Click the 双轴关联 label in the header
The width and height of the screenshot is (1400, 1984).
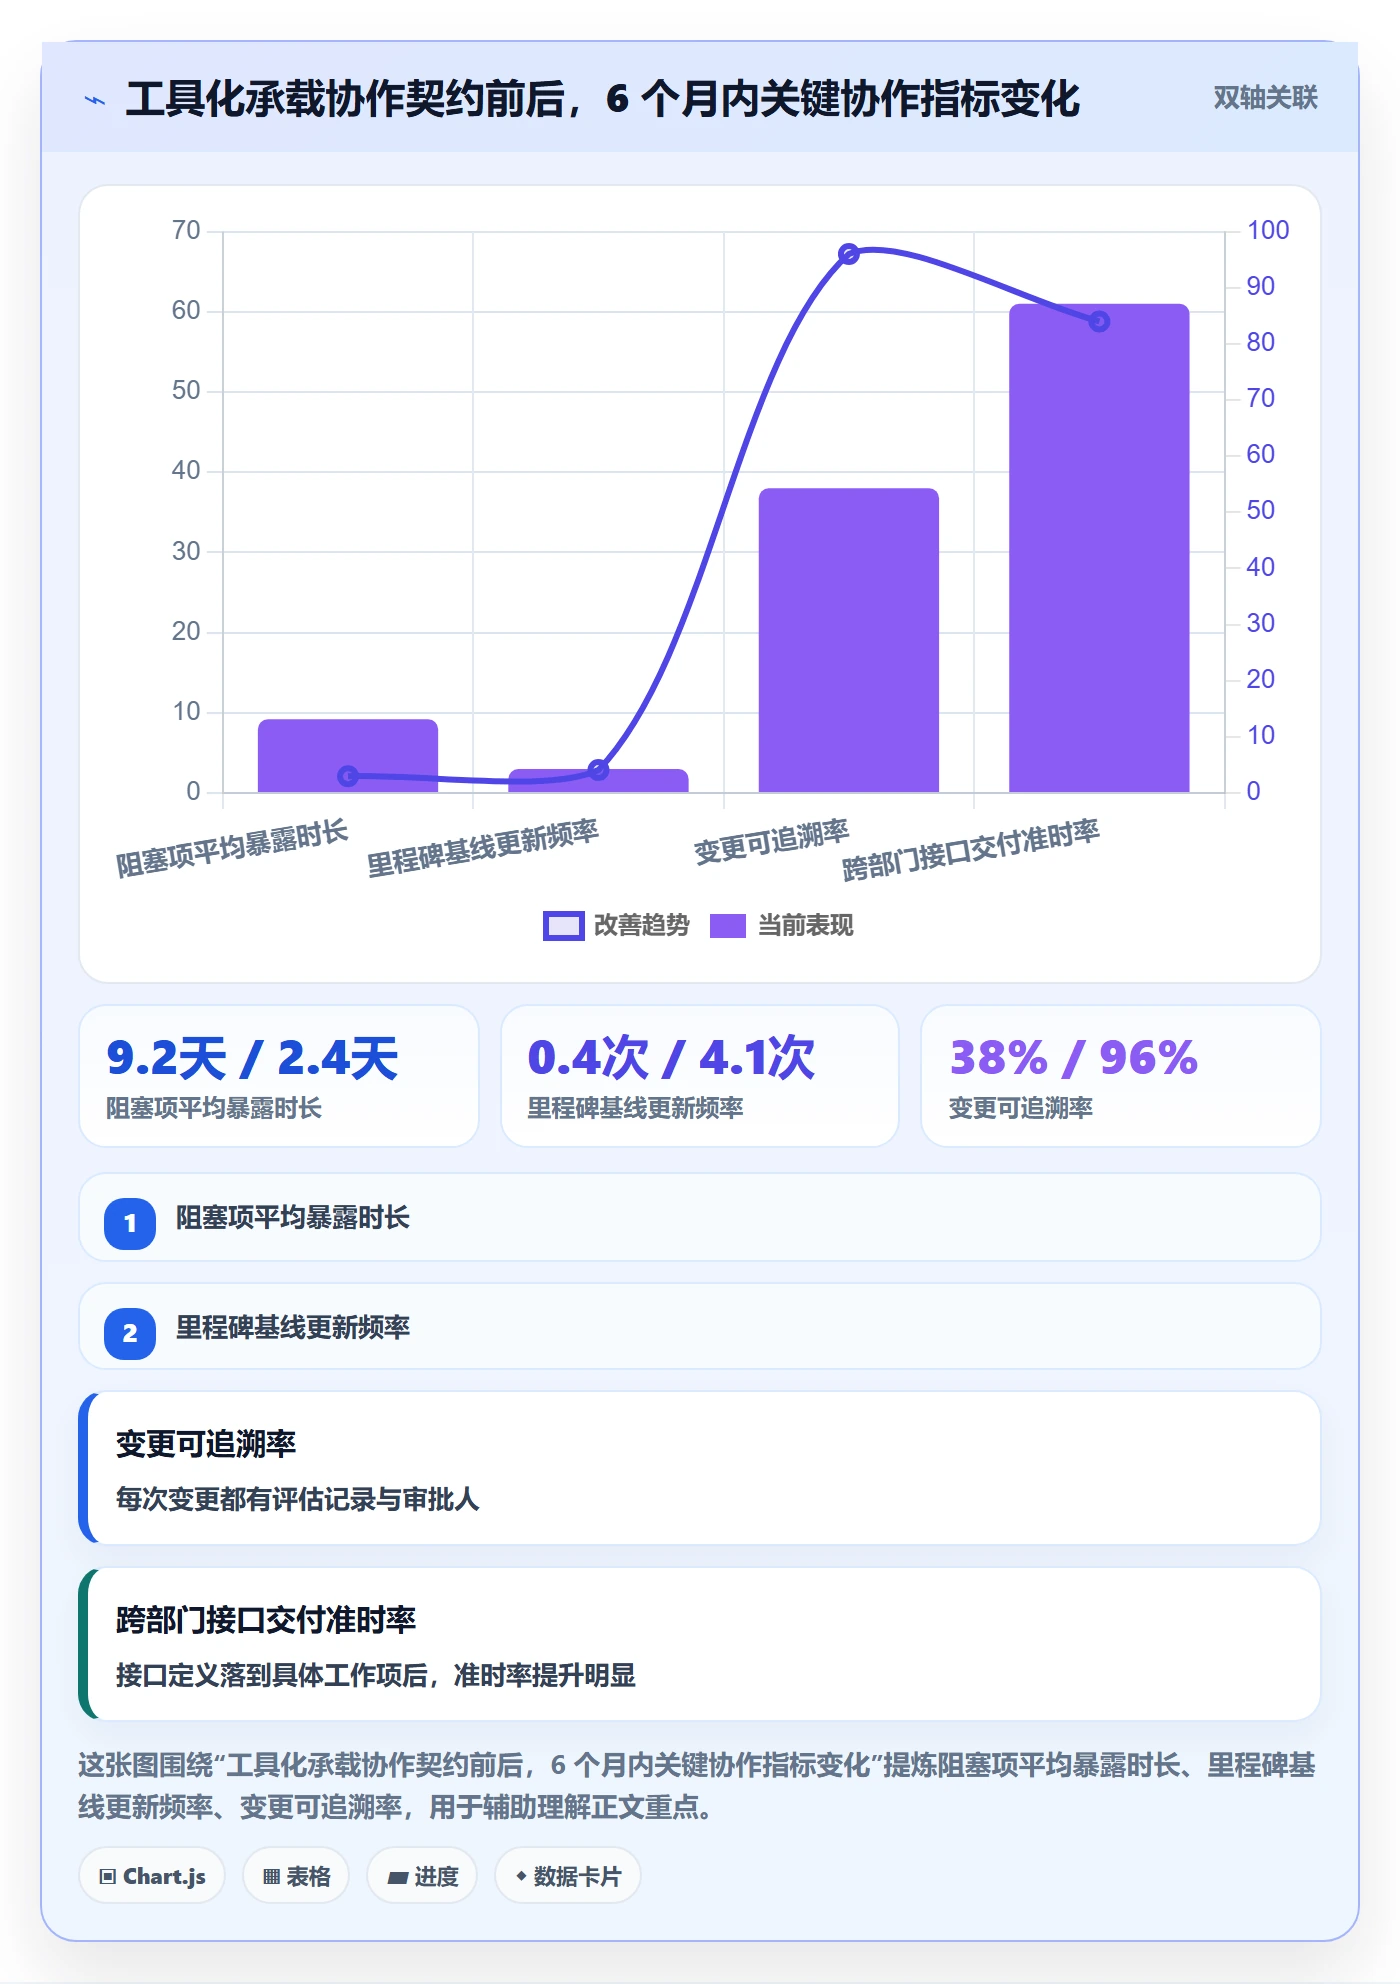[1265, 98]
